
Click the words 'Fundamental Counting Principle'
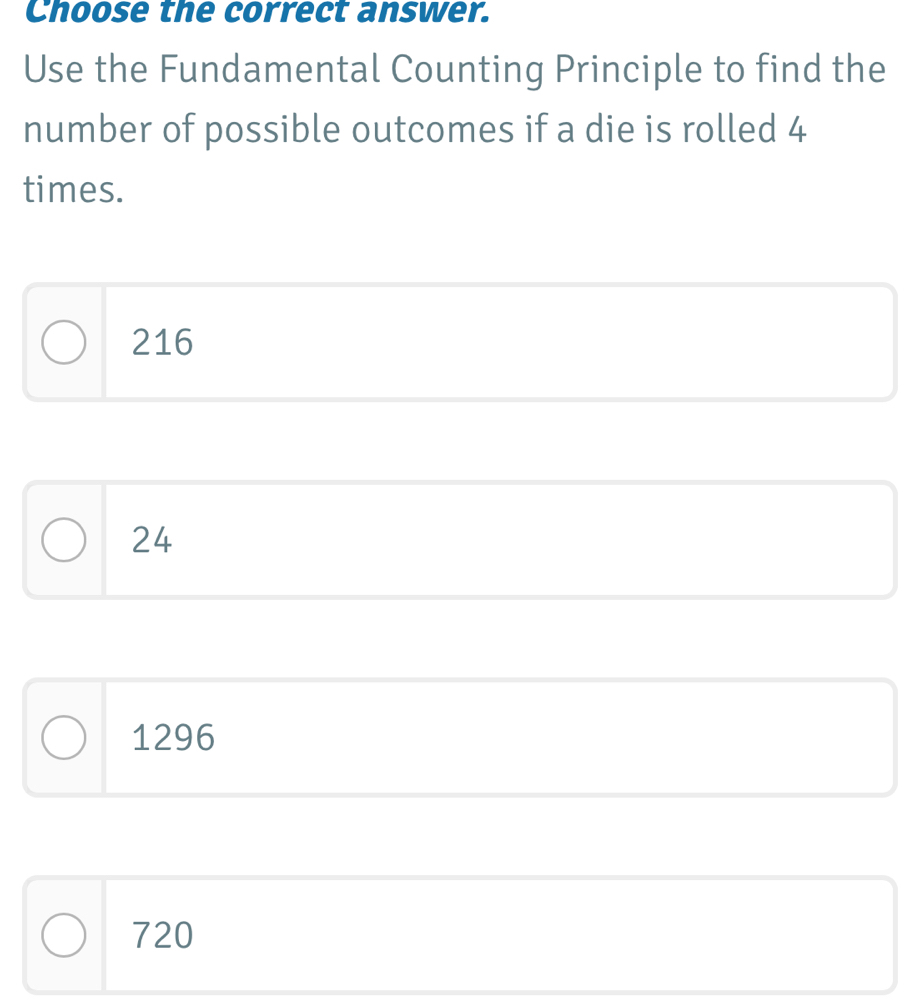coord(373,70)
